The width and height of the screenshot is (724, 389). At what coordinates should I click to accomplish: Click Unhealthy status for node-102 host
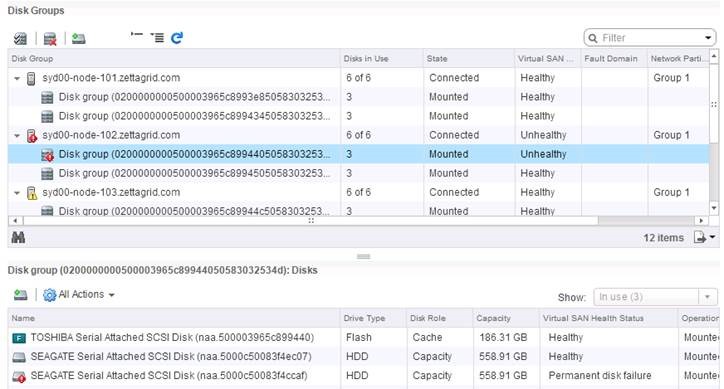(x=543, y=135)
